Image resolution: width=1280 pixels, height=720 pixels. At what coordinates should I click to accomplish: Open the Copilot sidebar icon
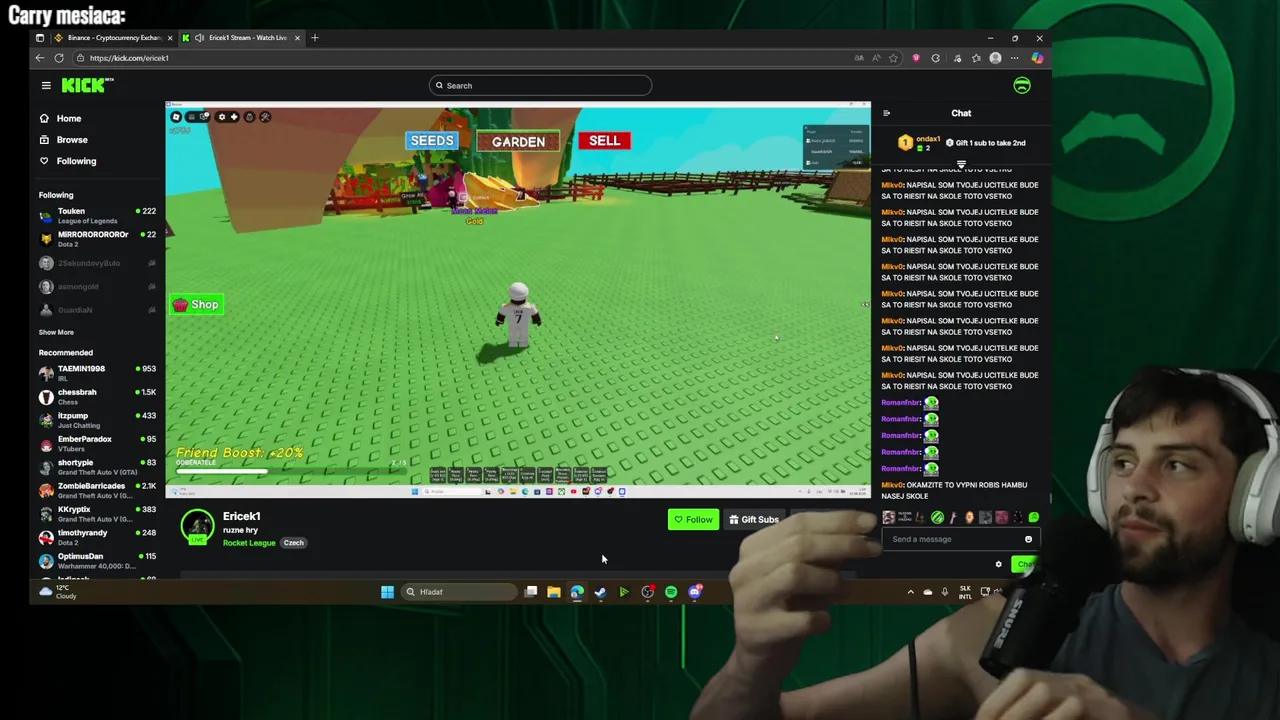coord(1037,58)
